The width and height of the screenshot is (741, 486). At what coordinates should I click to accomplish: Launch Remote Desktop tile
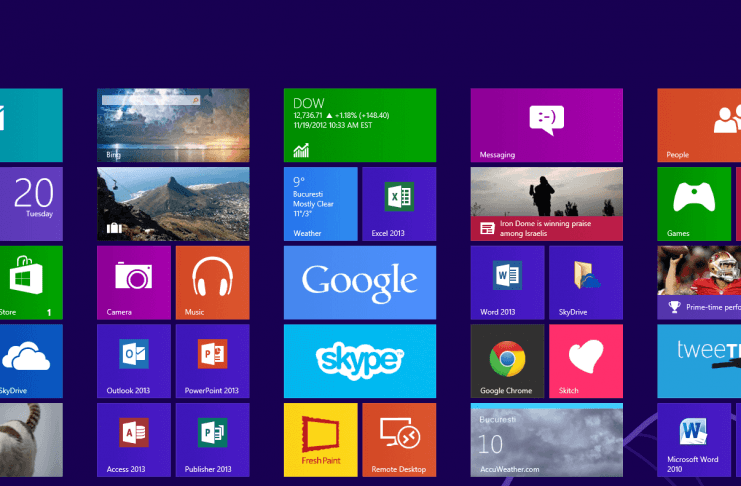point(399,440)
